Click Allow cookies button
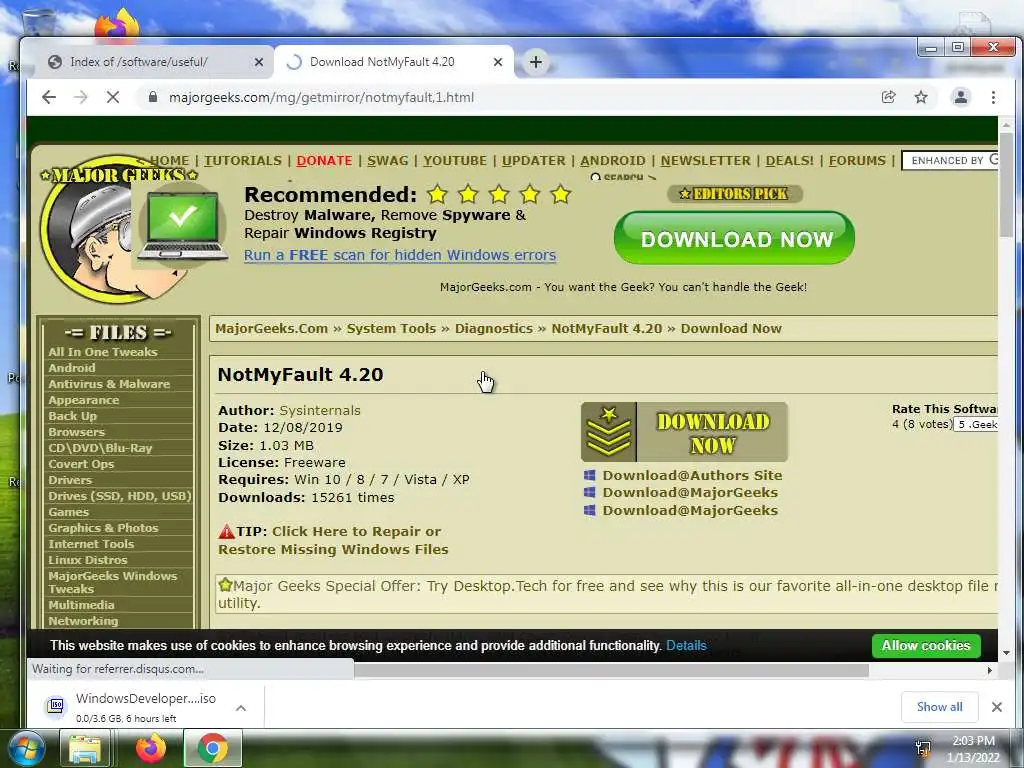The image size is (1024, 768). point(926,646)
